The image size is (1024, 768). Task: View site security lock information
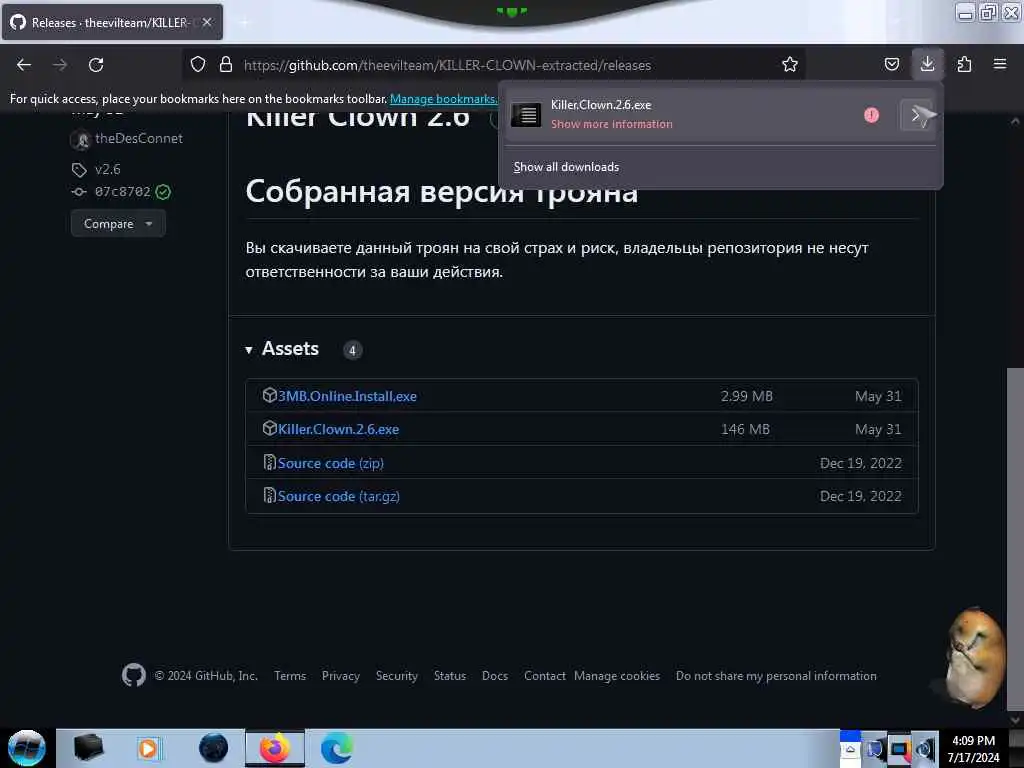(x=226, y=64)
